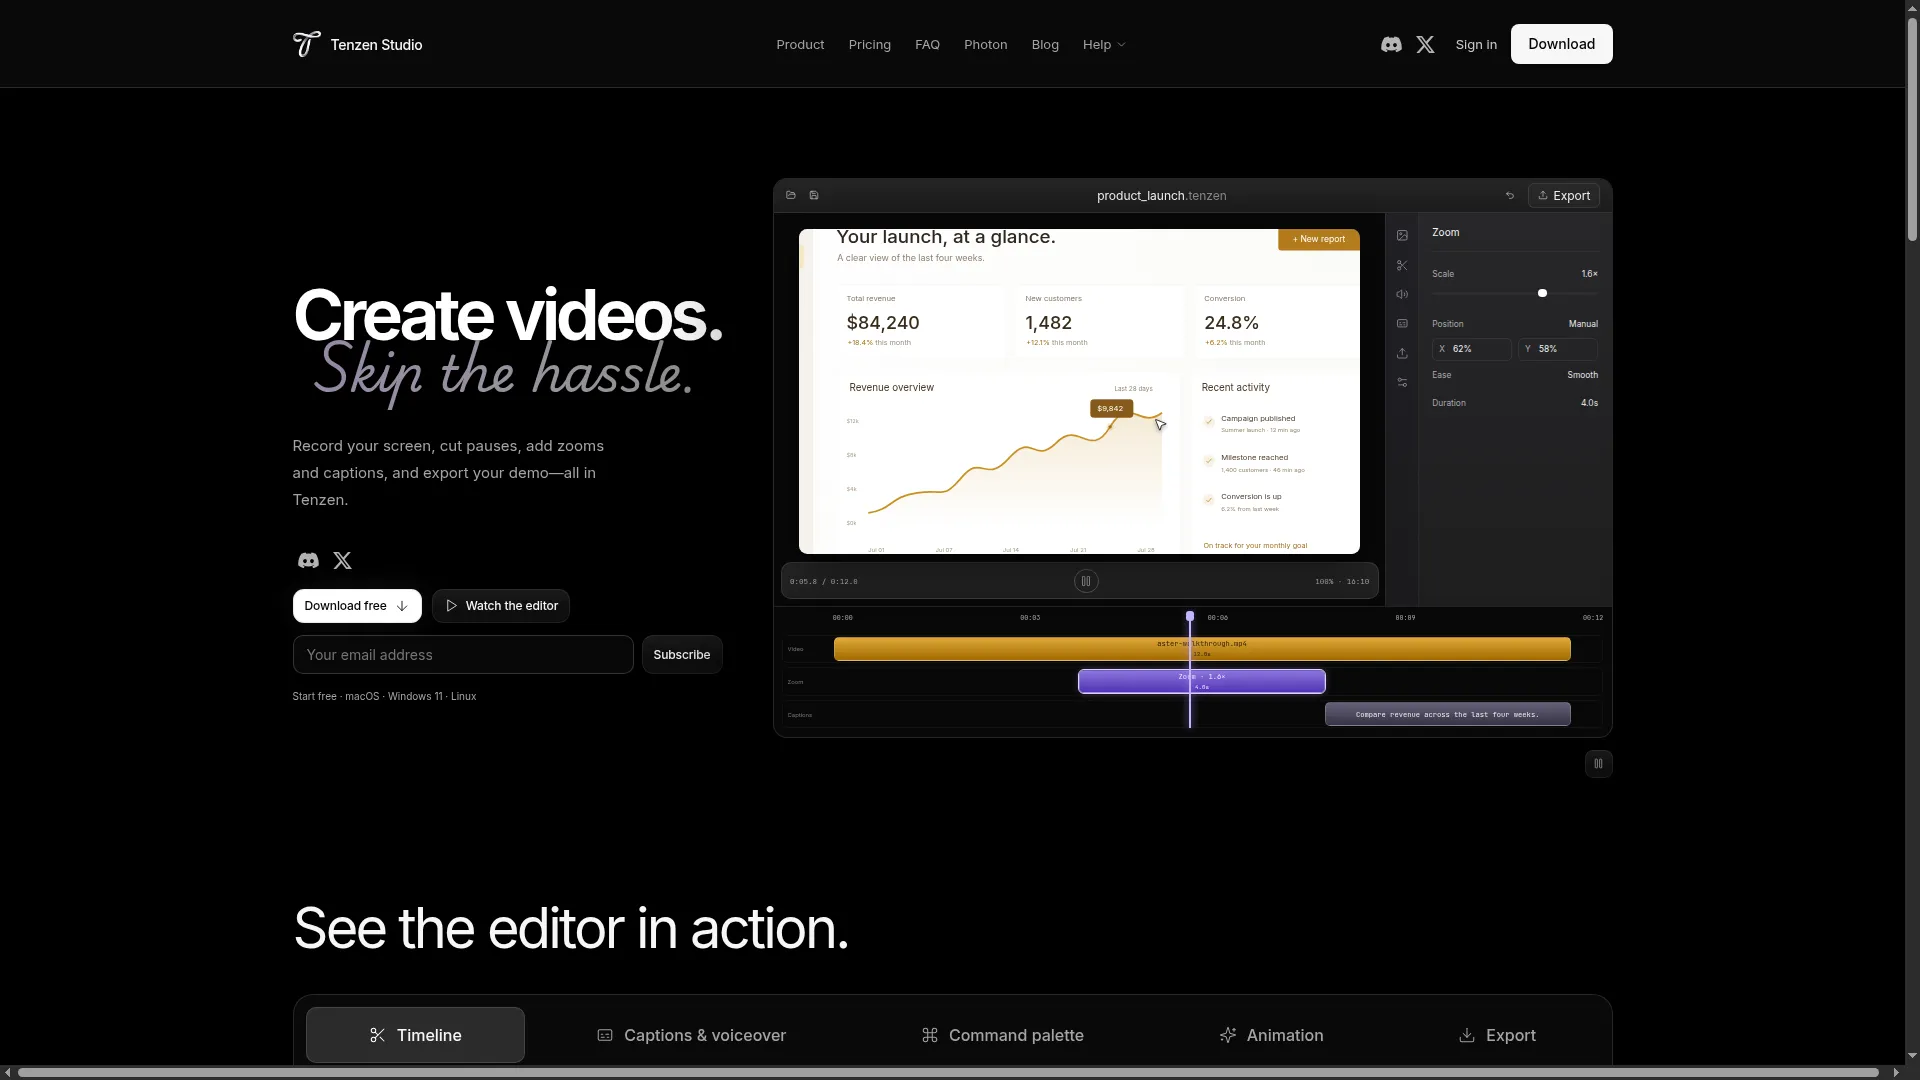
Task: Select the caption clip about comparing revenue
Action: 1447,714
